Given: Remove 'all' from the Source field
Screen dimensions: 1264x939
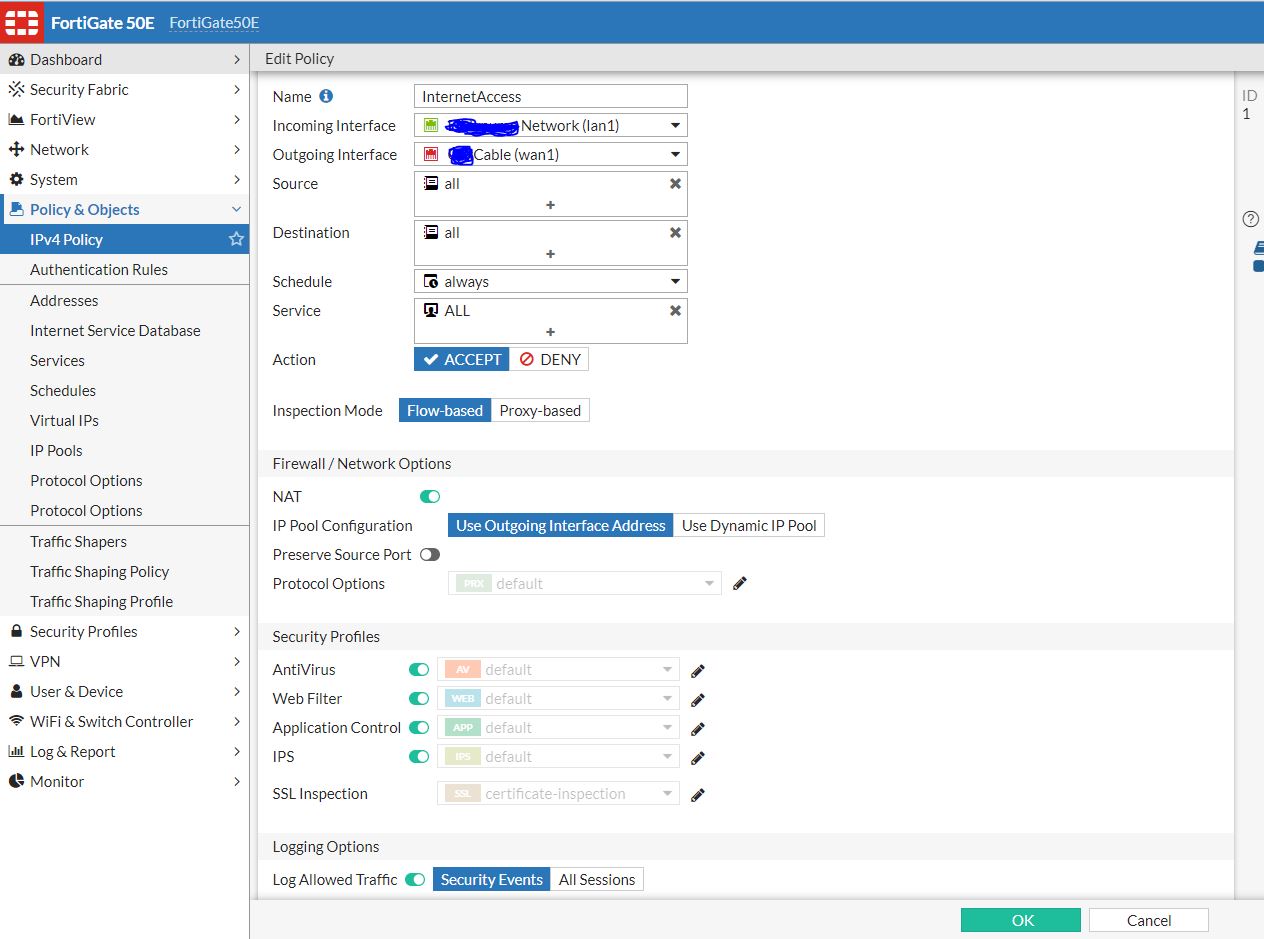Looking at the screenshot, I should pyautogui.click(x=675, y=184).
